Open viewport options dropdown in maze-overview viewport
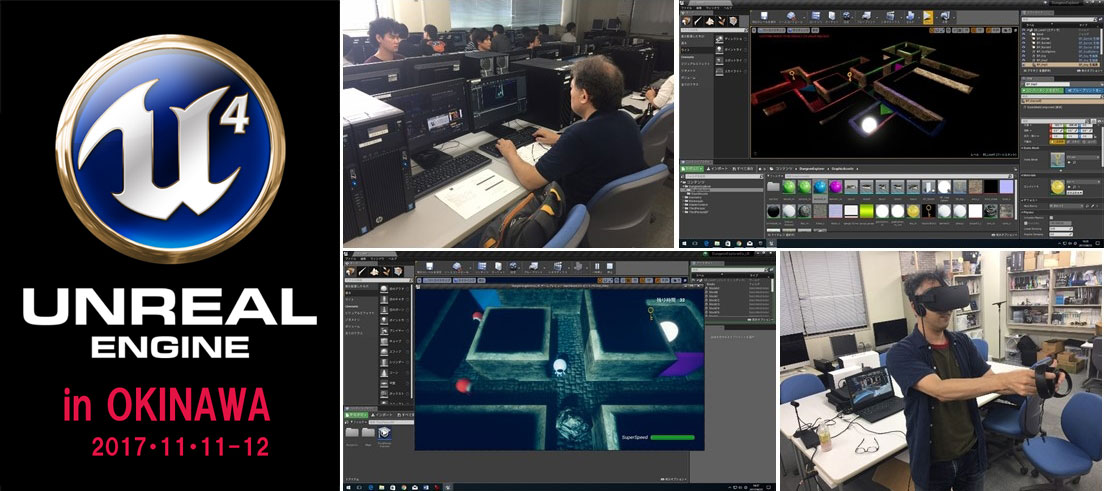 point(754,30)
